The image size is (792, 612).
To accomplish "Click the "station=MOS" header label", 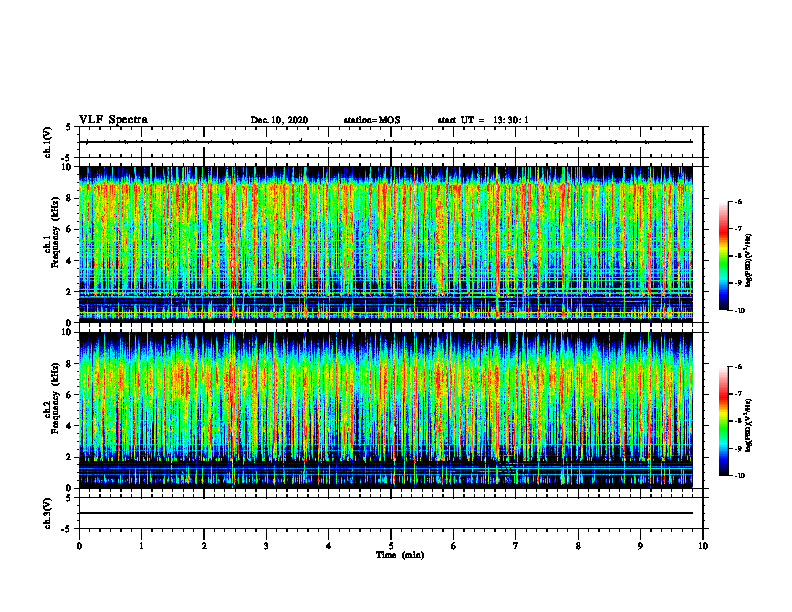I will [x=372, y=120].
